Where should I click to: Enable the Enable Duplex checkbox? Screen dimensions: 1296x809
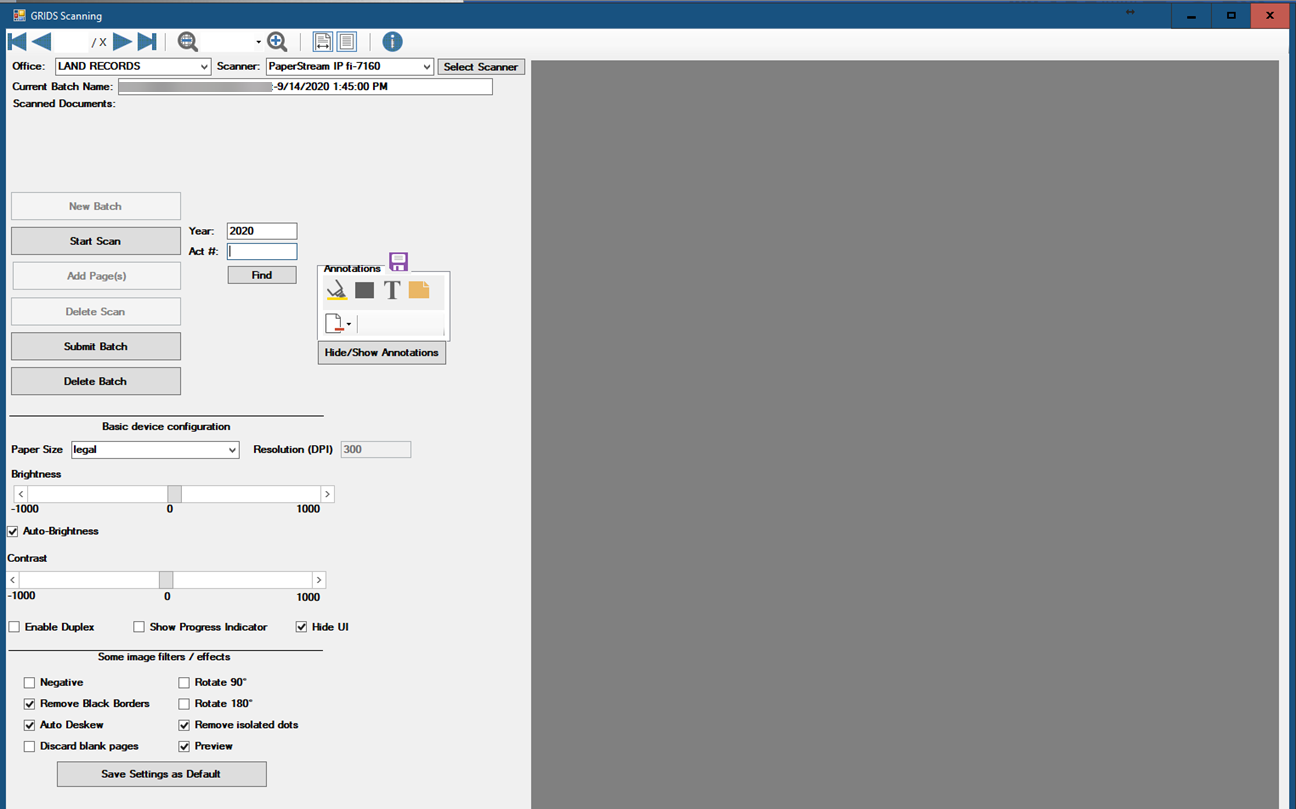[x=14, y=627]
